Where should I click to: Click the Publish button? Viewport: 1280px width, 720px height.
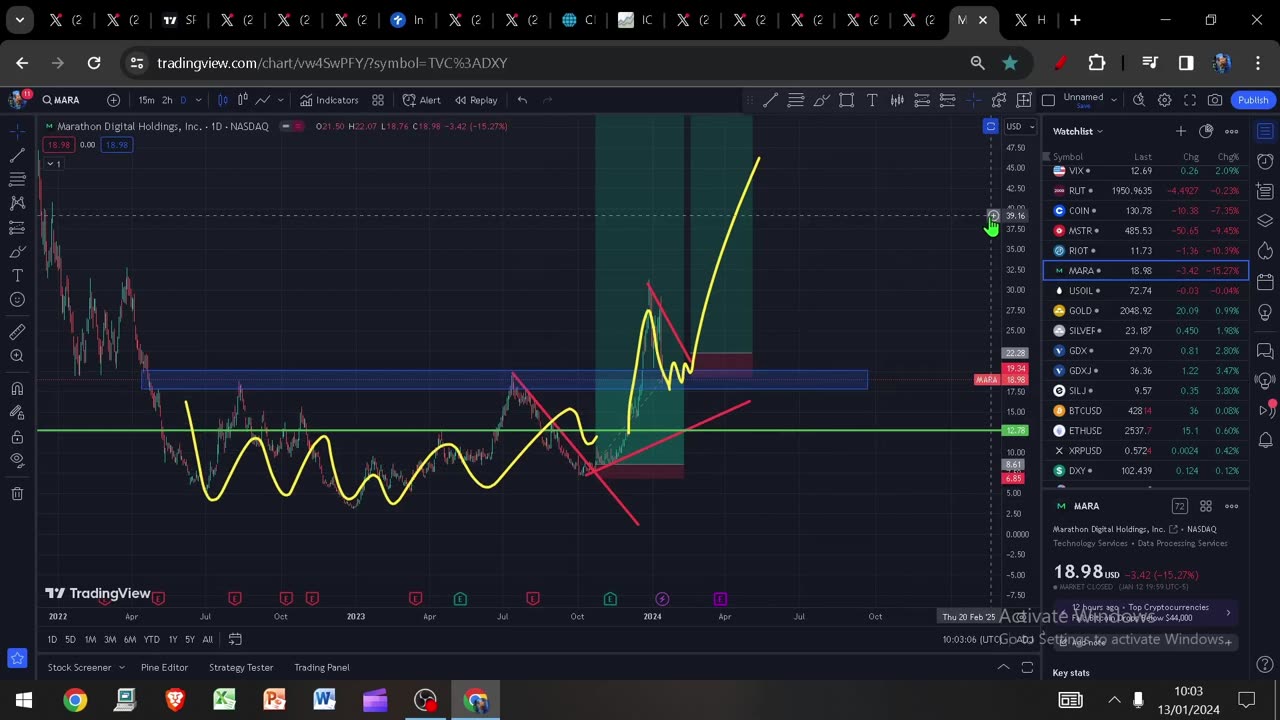coord(1253,100)
